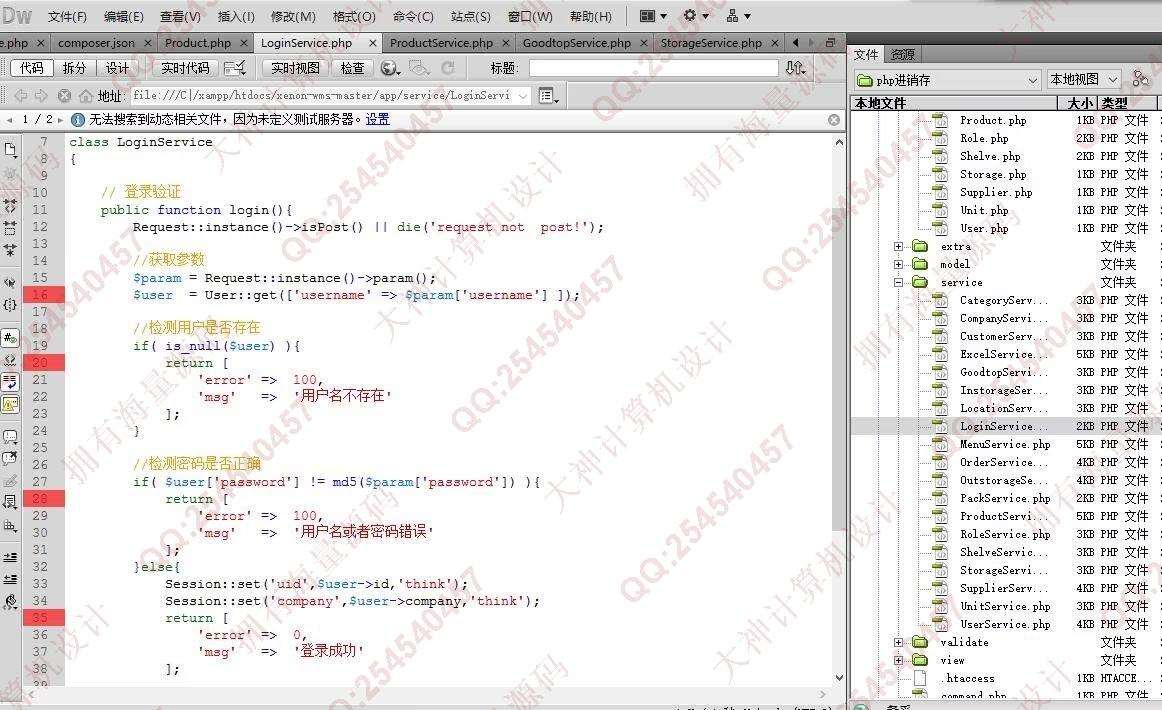The image size is (1162, 710).
Task: Toggle 实时代码 (Live Code)
Action: click(x=185, y=68)
